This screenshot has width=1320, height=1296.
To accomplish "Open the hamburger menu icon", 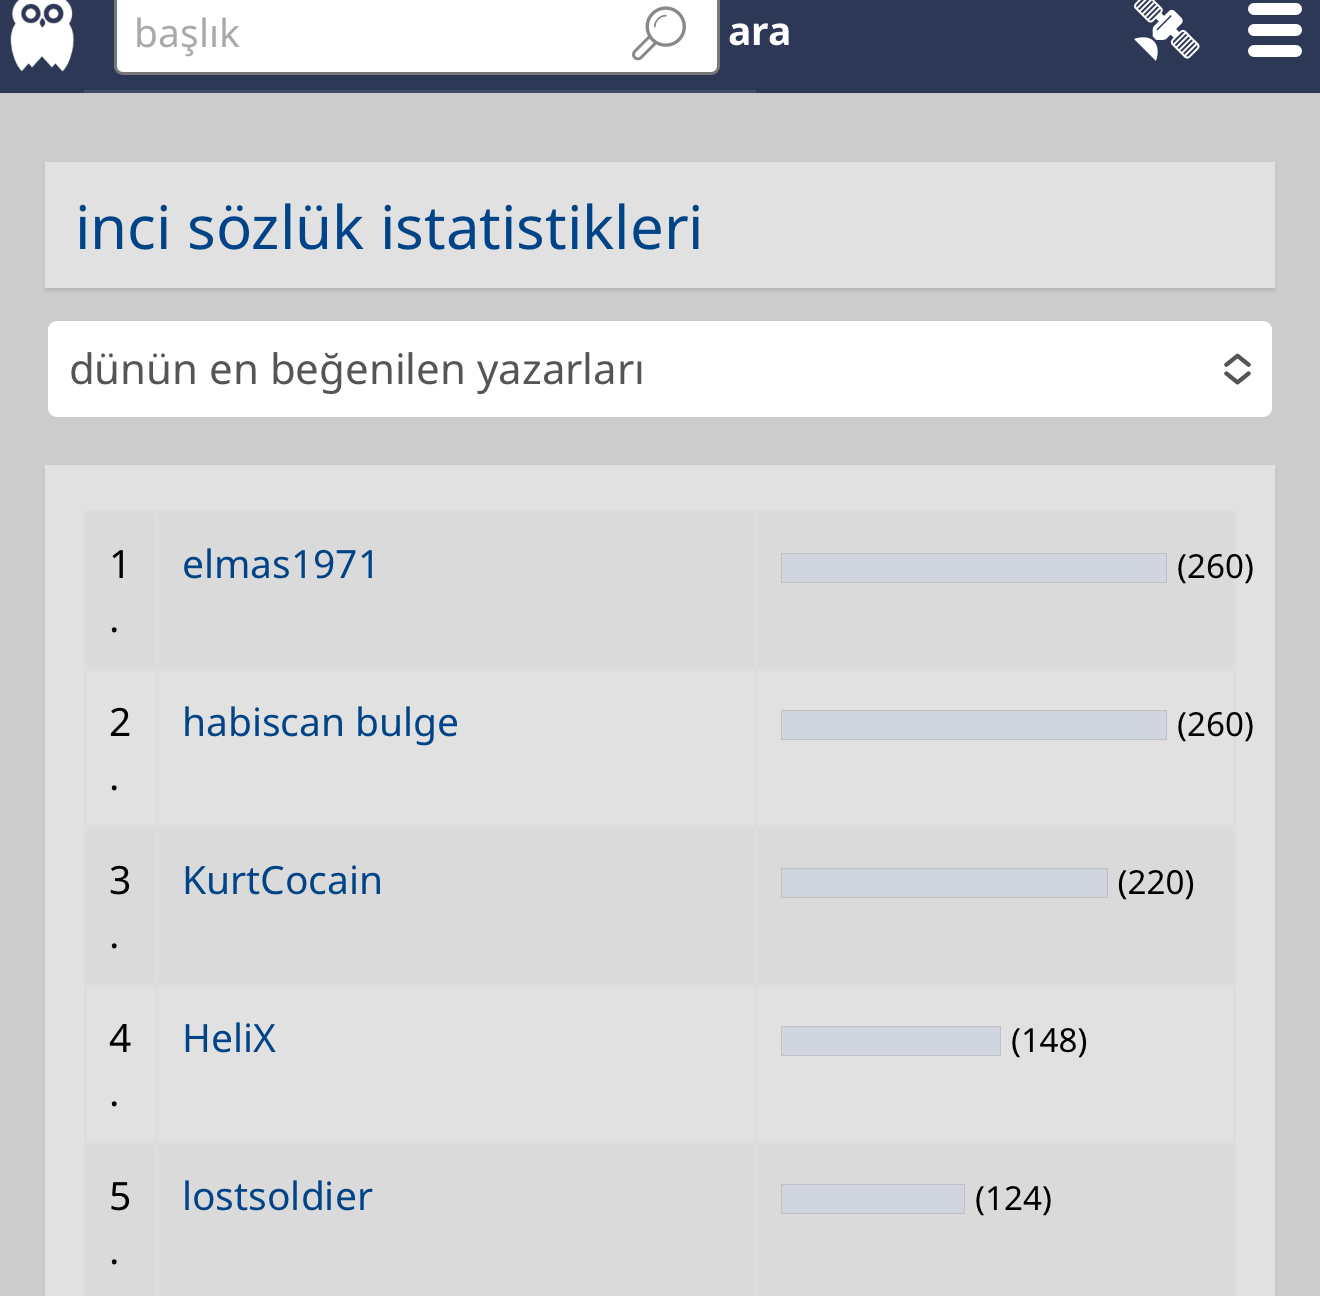I will coord(1275,30).
